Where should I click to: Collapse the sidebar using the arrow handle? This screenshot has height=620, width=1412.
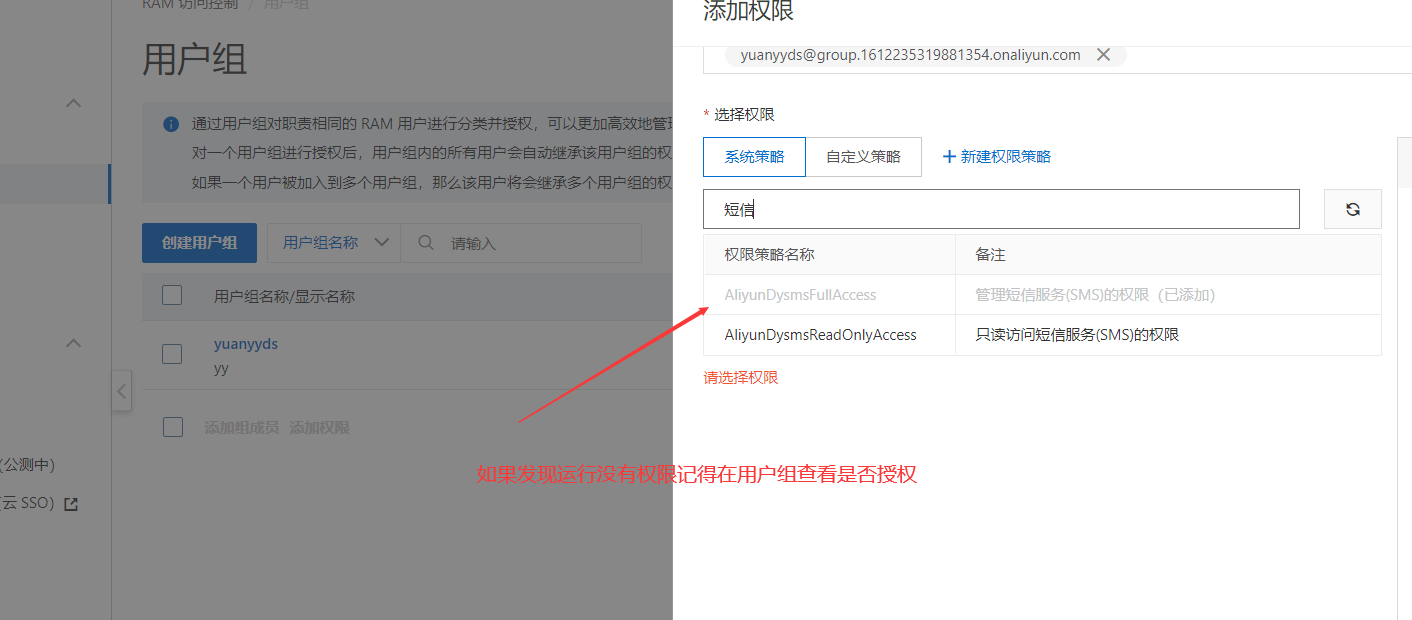121,391
